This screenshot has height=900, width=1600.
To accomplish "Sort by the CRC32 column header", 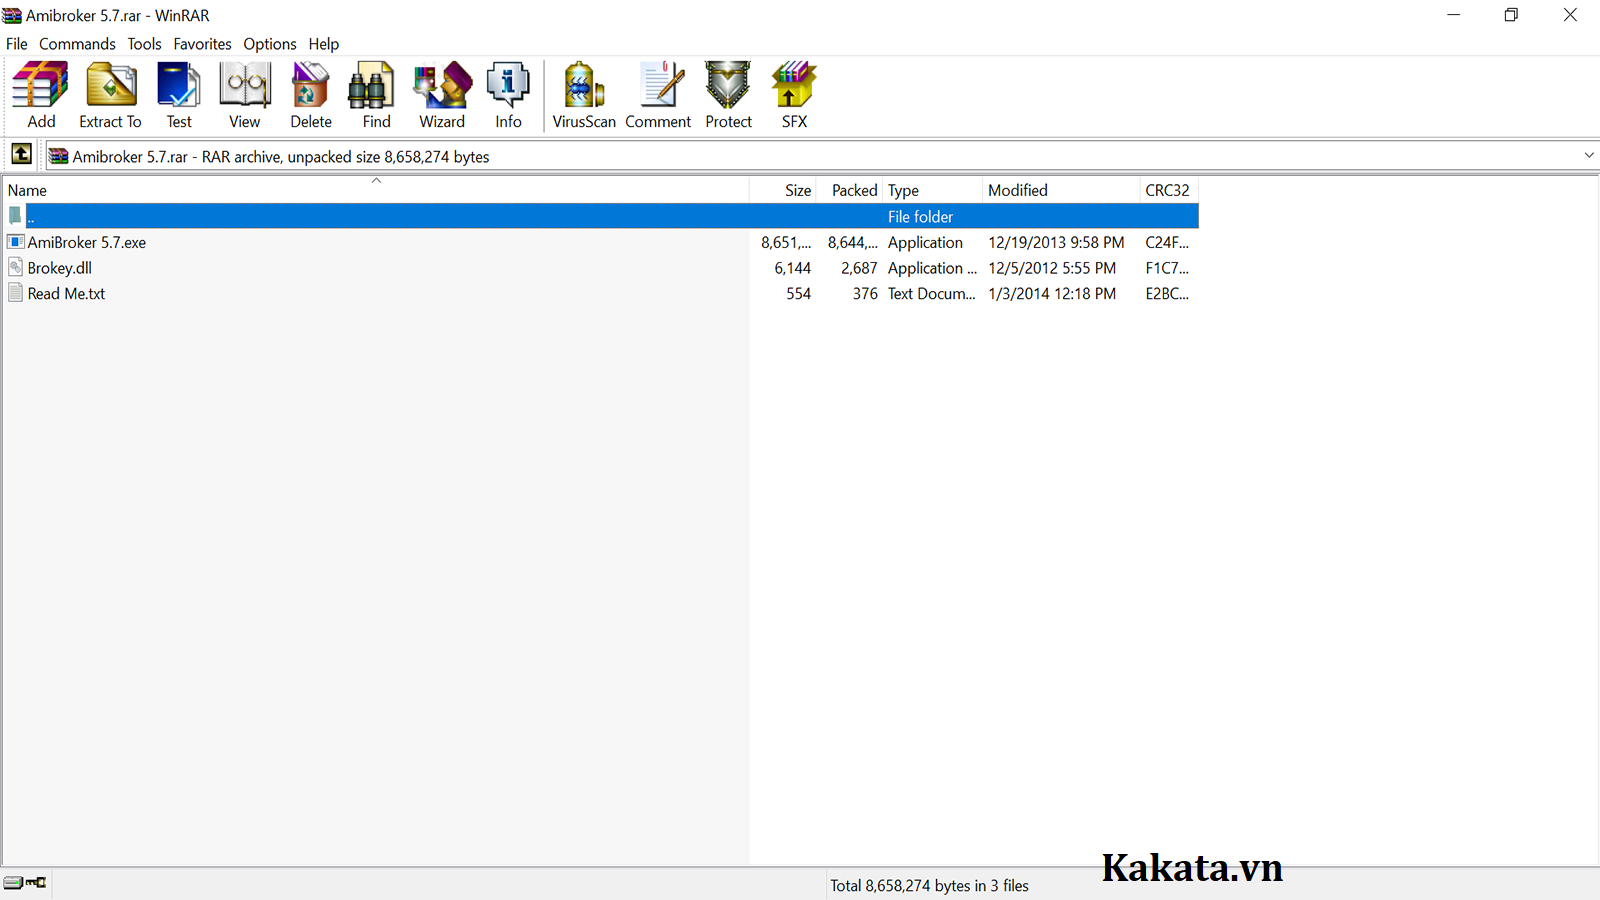I will point(1169,190).
